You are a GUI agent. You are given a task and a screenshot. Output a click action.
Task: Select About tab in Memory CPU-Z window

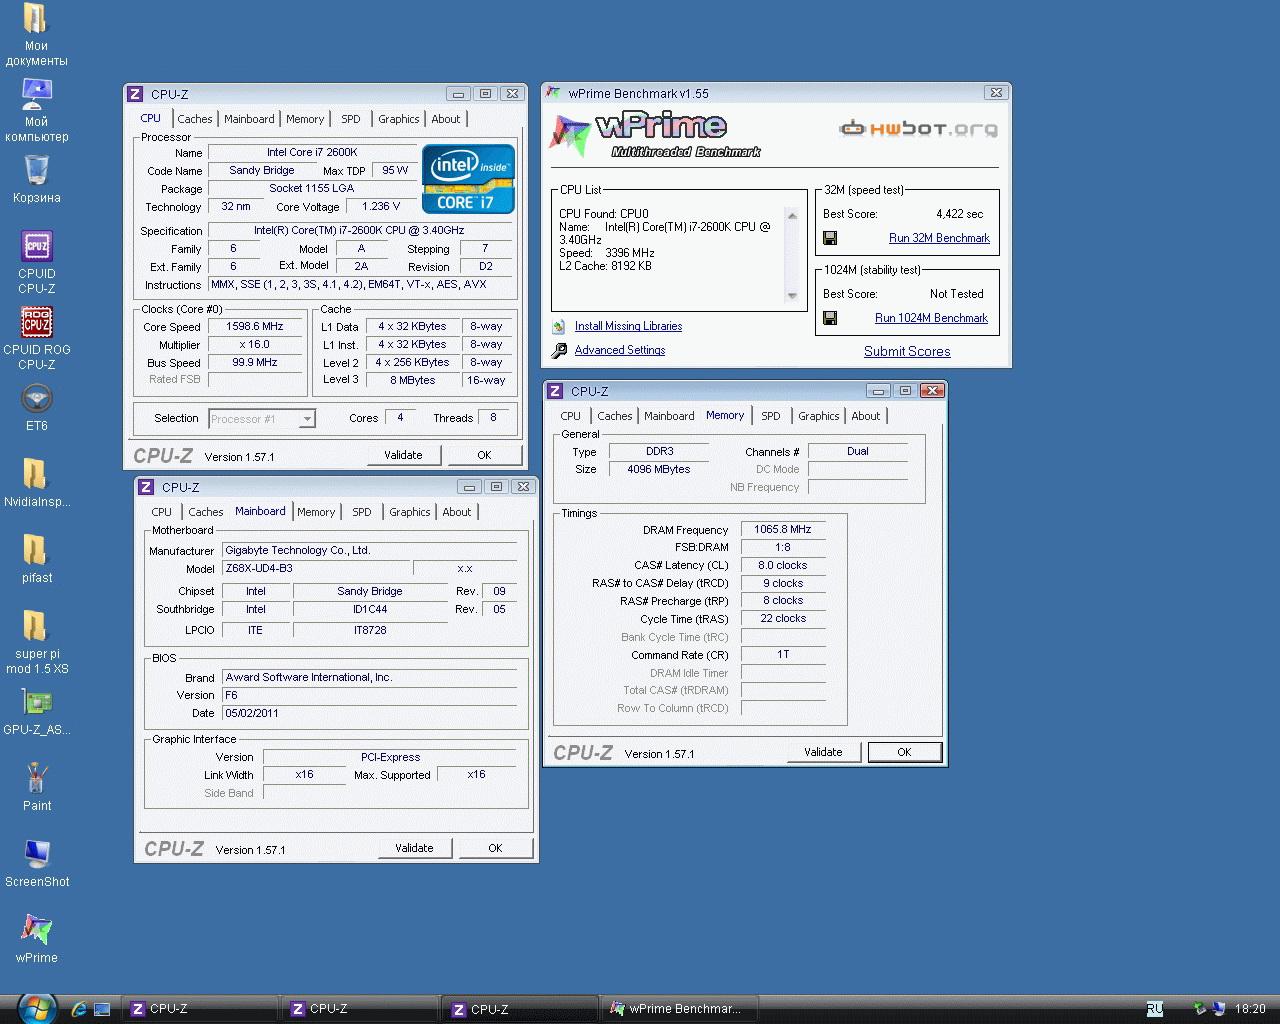(x=866, y=416)
